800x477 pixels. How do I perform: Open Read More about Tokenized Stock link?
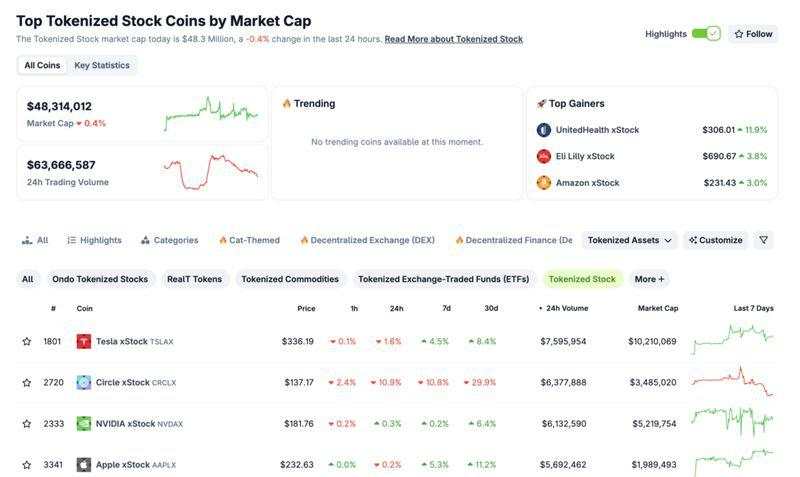[453, 39]
